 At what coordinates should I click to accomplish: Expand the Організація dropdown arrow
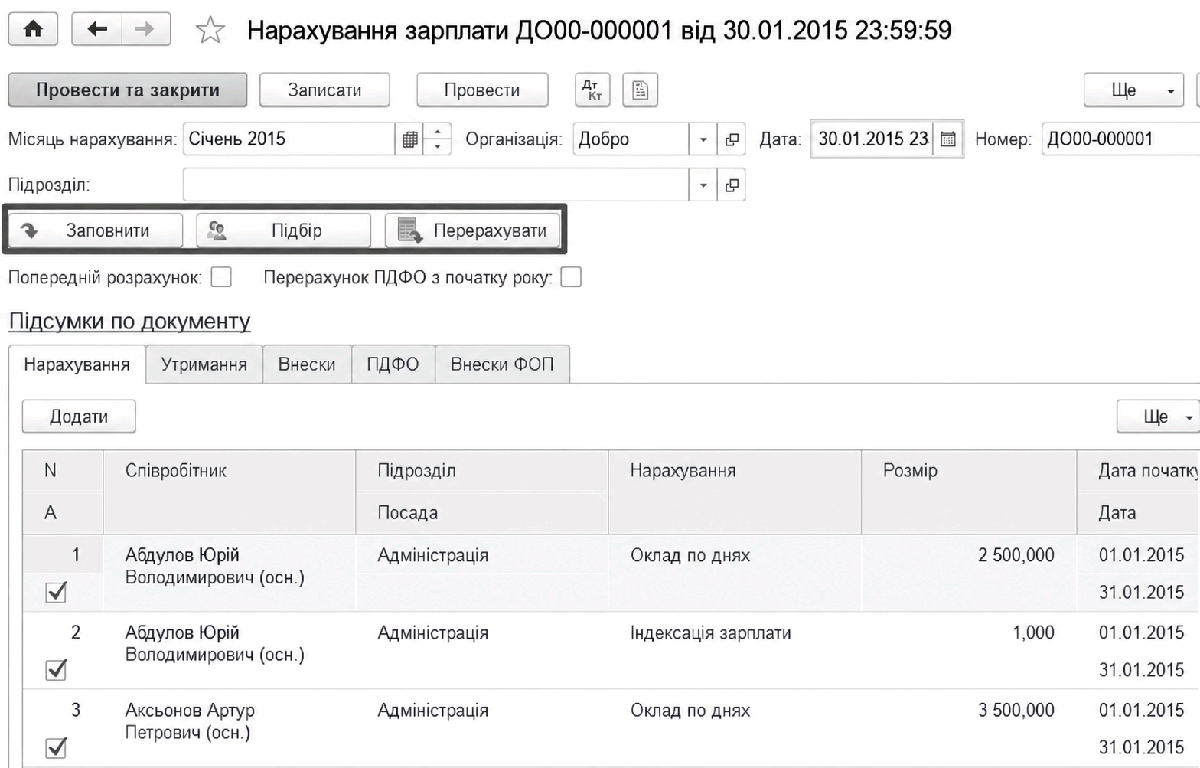(704, 140)
